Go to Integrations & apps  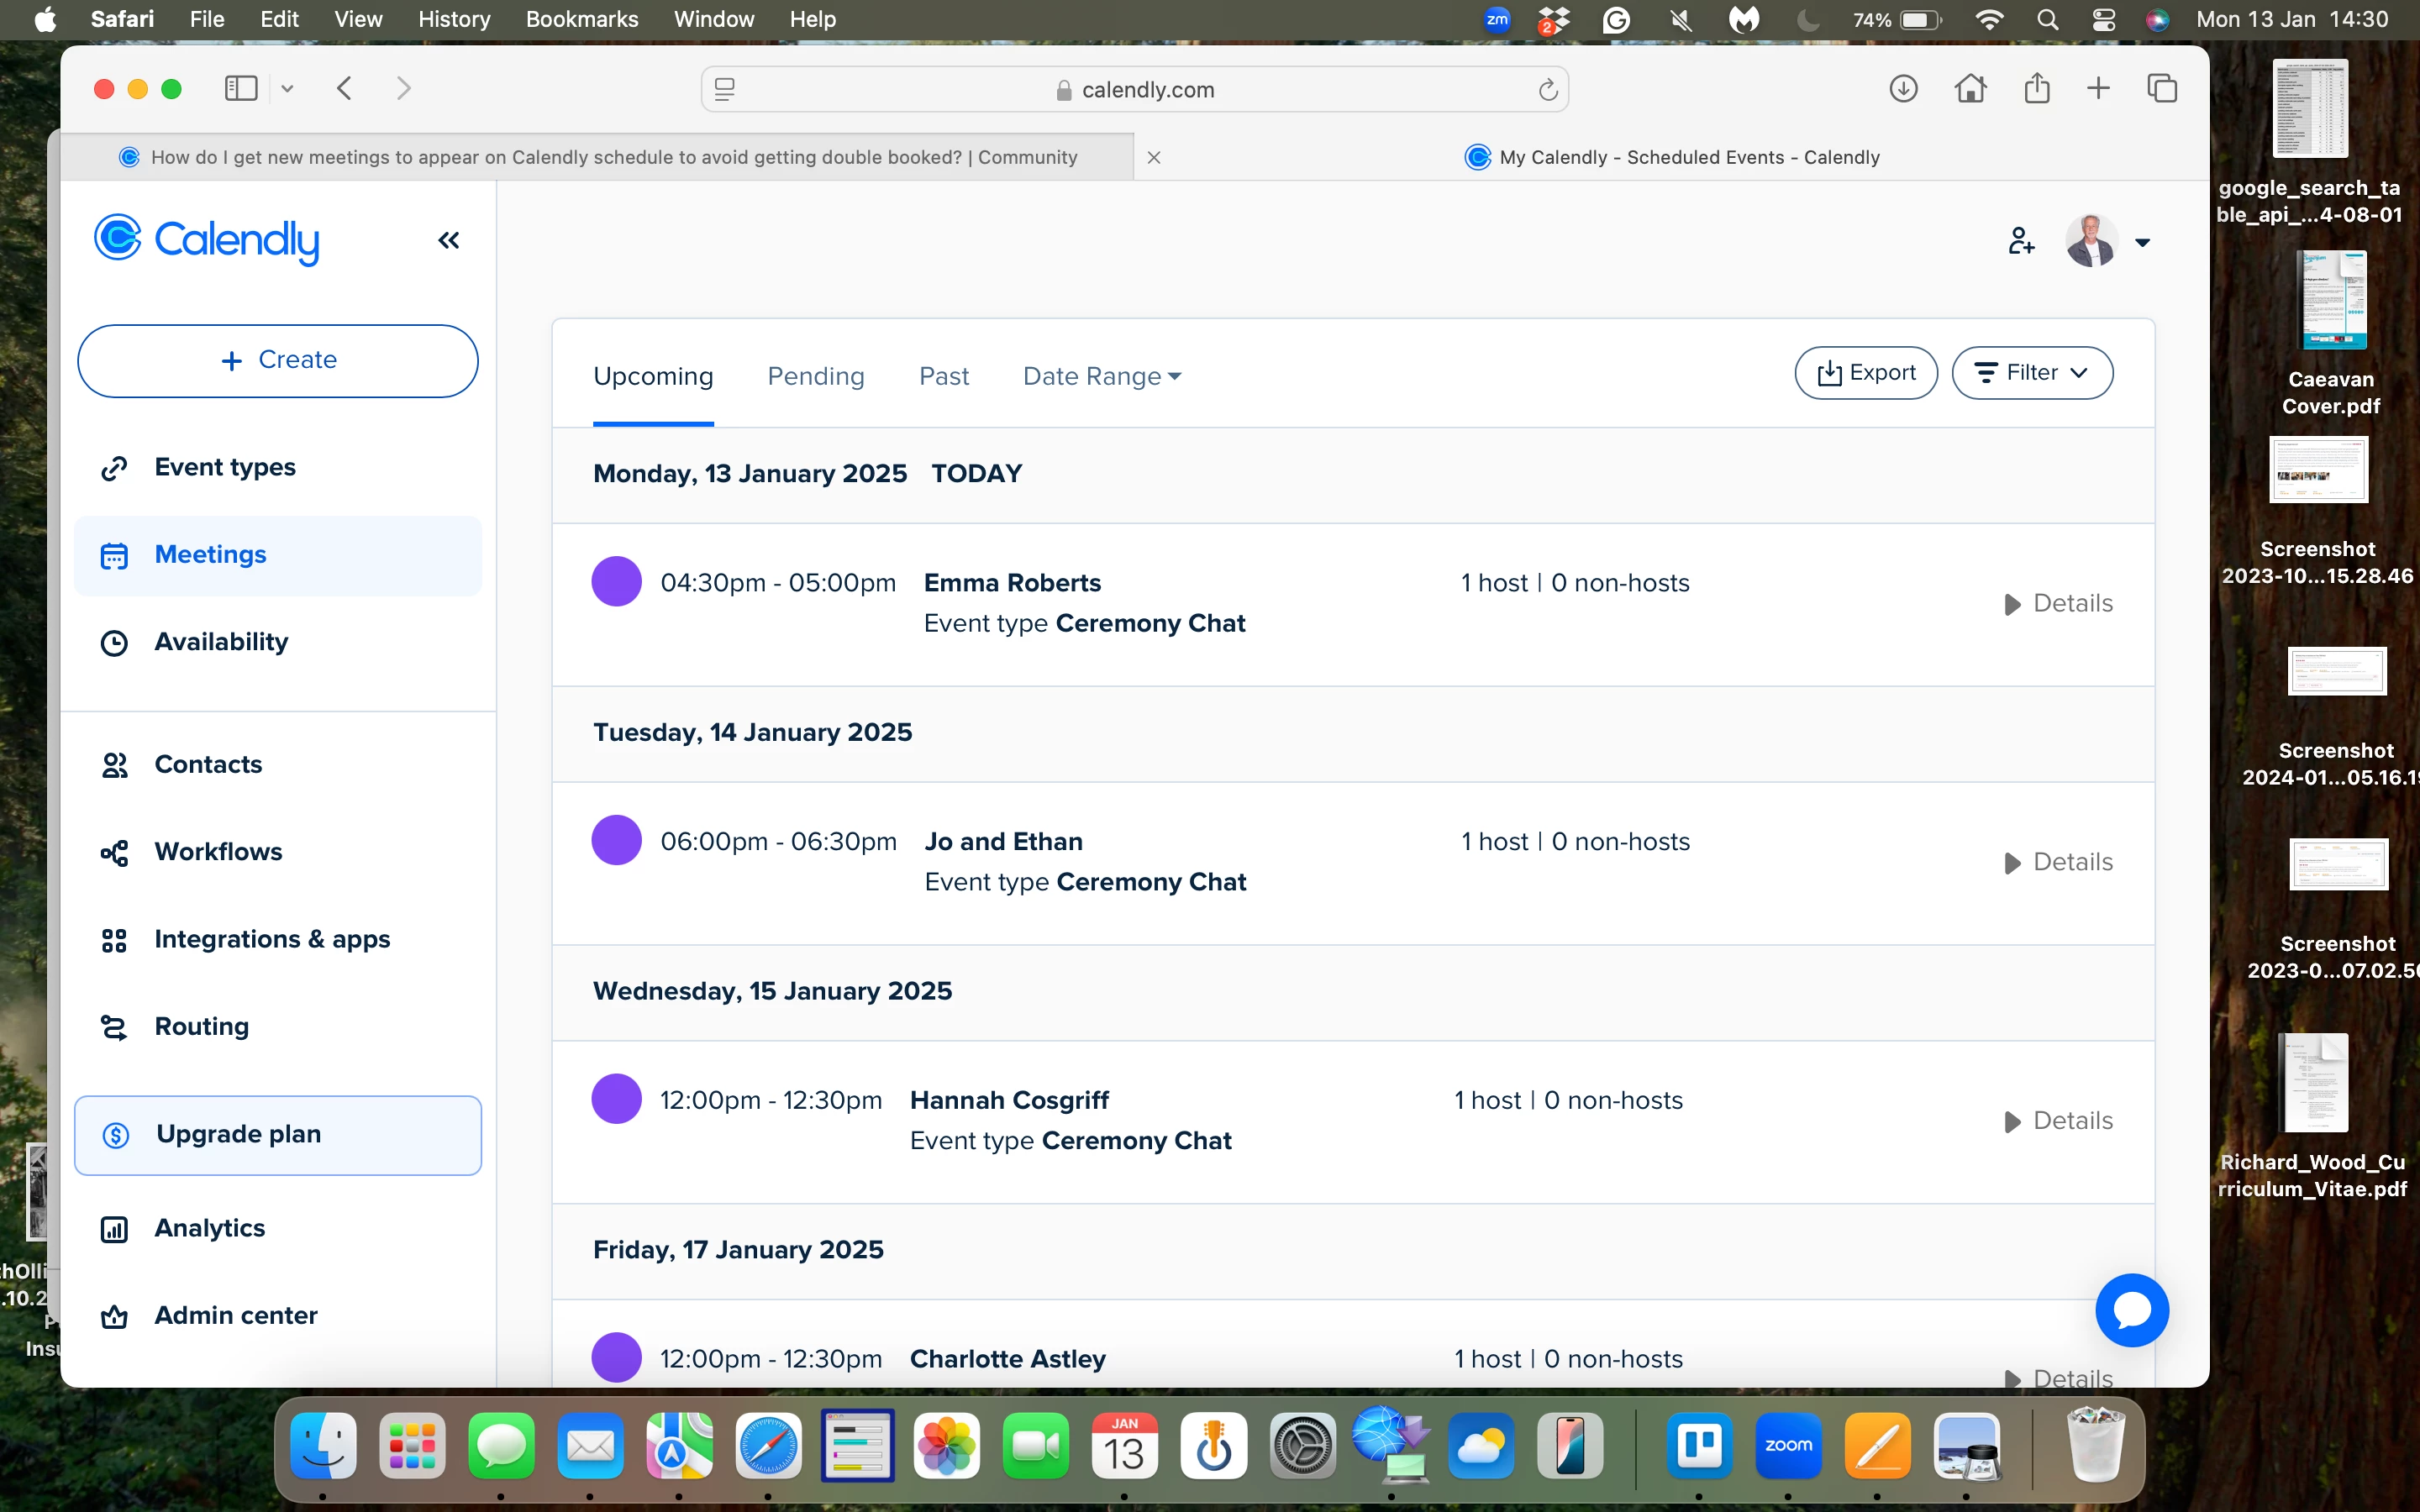click(x=272, y=939)
